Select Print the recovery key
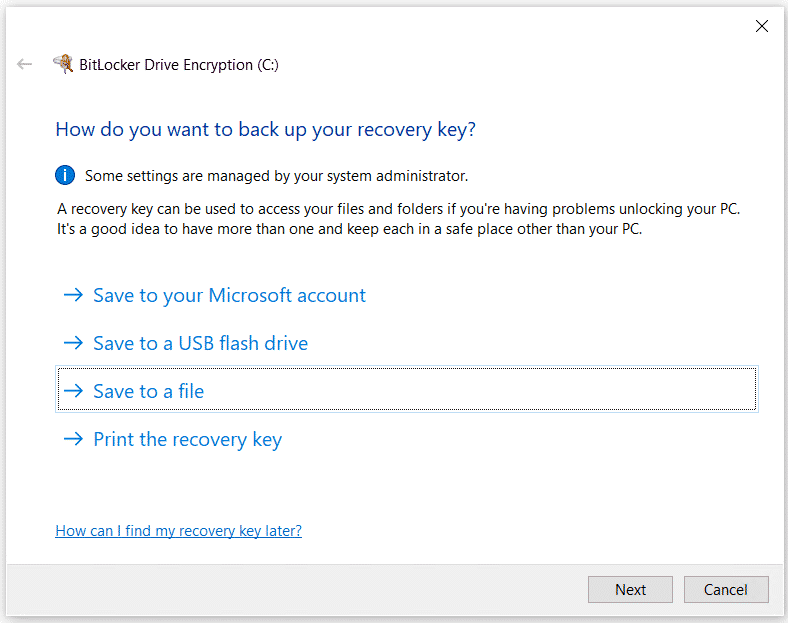Viewport: 788px width, 623px height. pos(187,440)
